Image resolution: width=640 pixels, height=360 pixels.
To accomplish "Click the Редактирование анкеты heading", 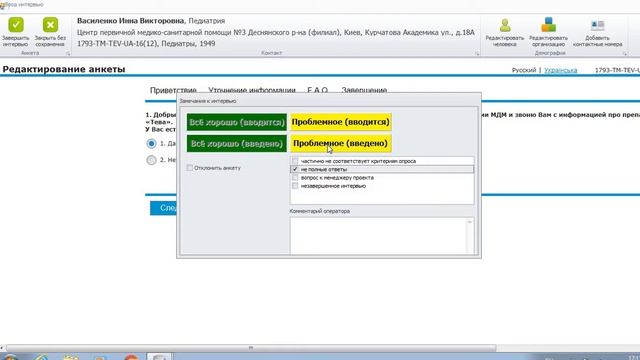I will (x=64, y=69).
